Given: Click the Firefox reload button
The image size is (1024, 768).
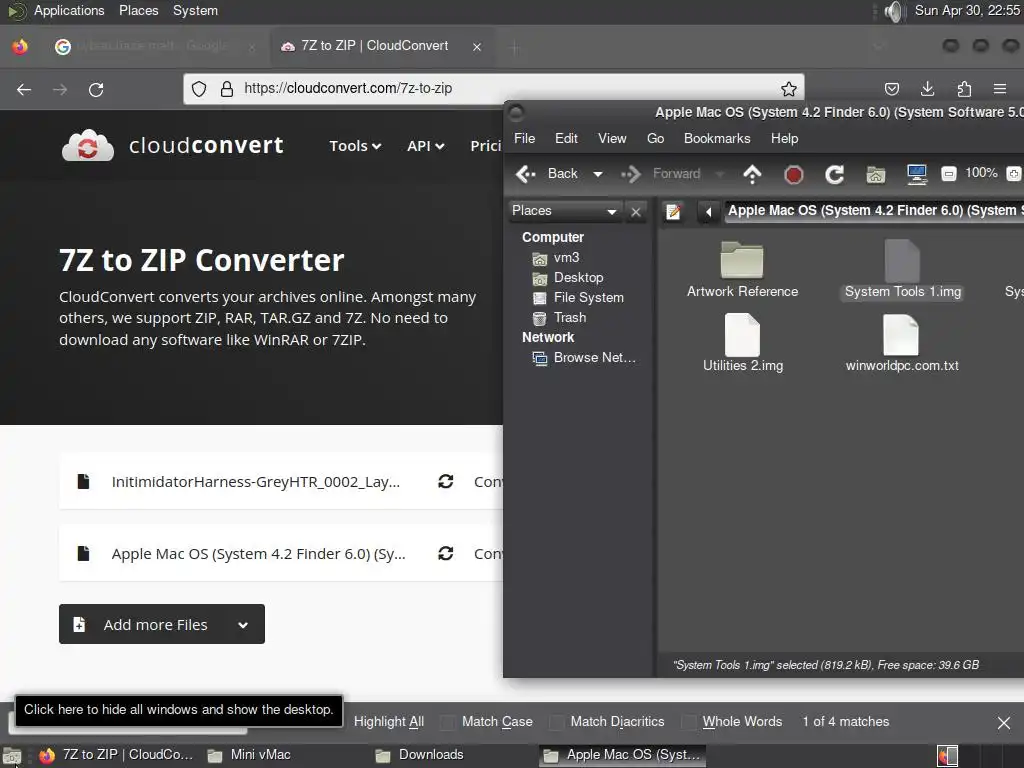Looking at the screenshot, I should coord(96,89).
